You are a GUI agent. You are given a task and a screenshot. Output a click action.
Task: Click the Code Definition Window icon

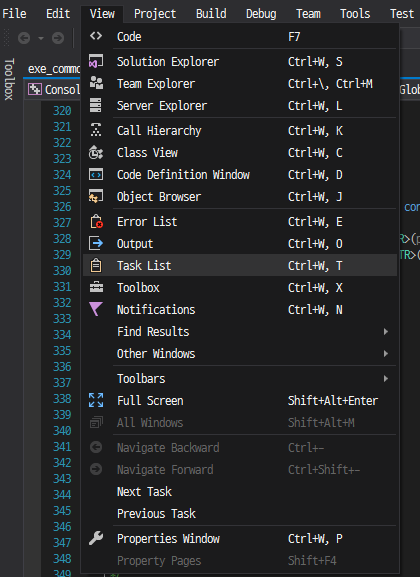pos(96,174)
